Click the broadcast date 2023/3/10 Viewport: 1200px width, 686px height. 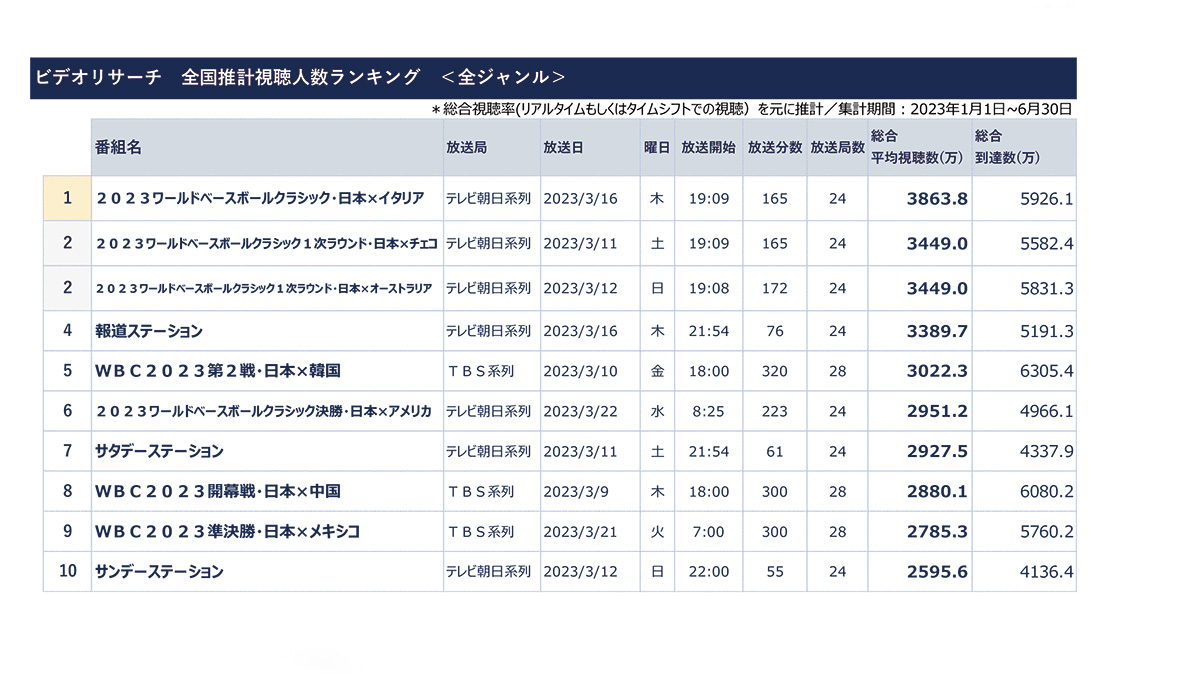coord(581,371)
